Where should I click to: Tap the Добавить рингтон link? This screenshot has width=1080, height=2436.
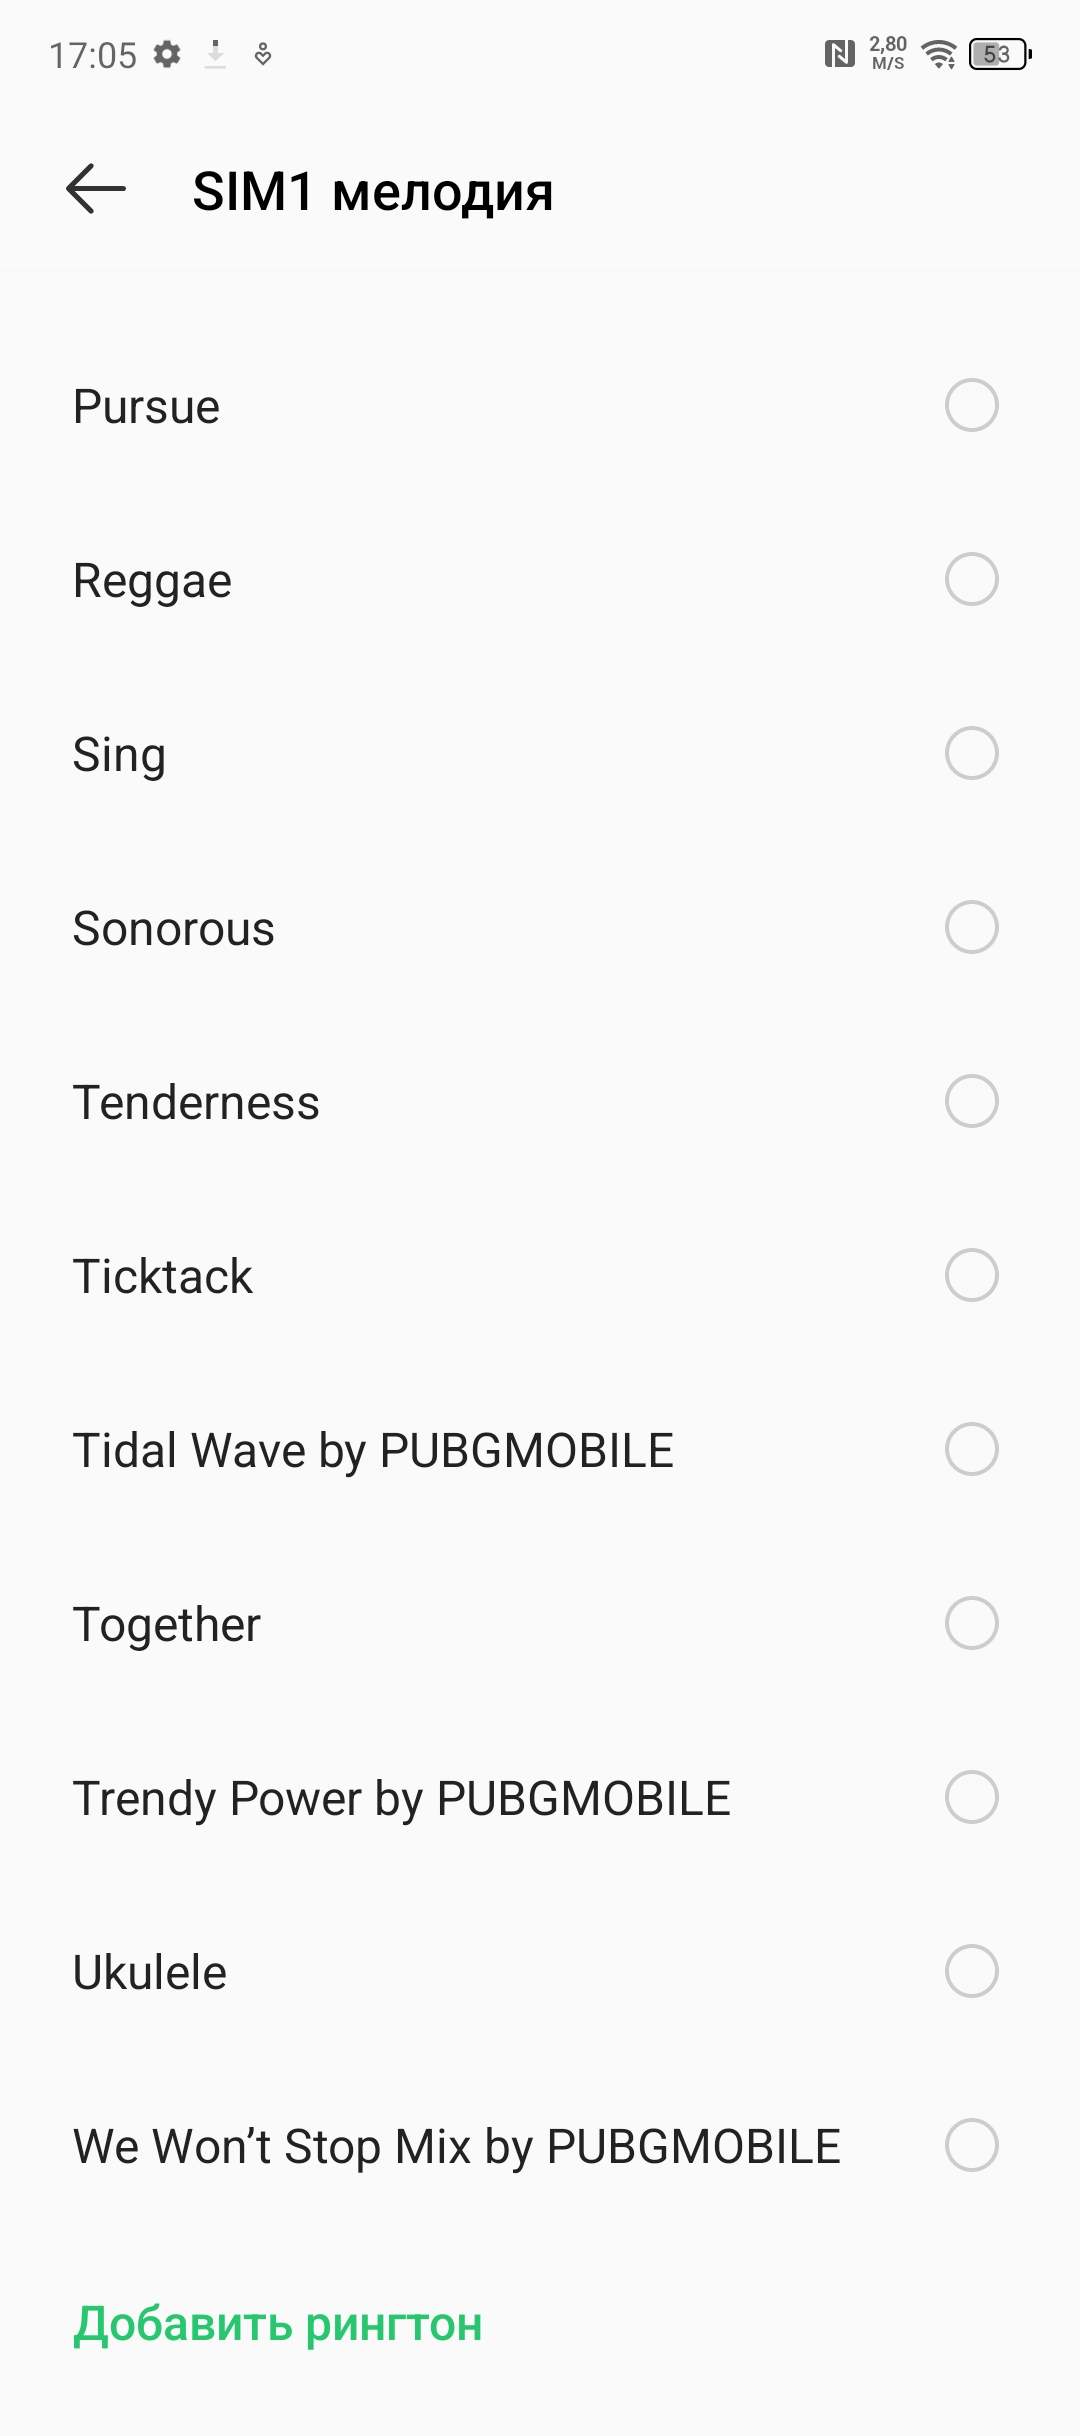(278, 2324)
